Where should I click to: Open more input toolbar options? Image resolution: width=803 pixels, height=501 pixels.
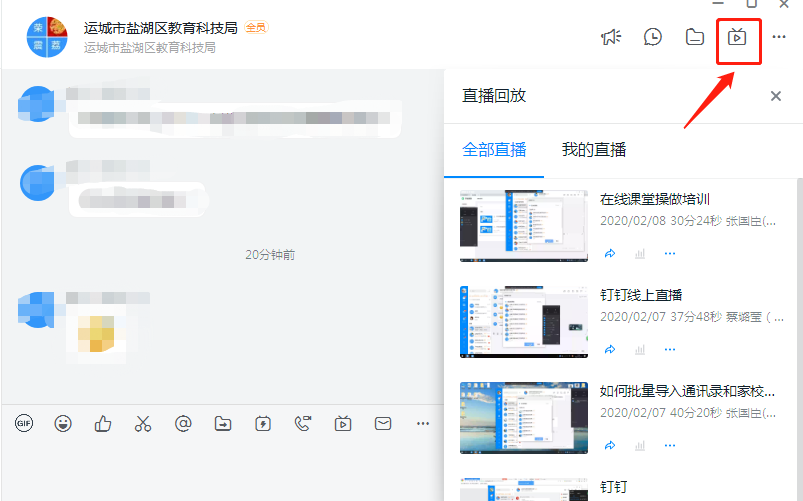tap(423, 423)
